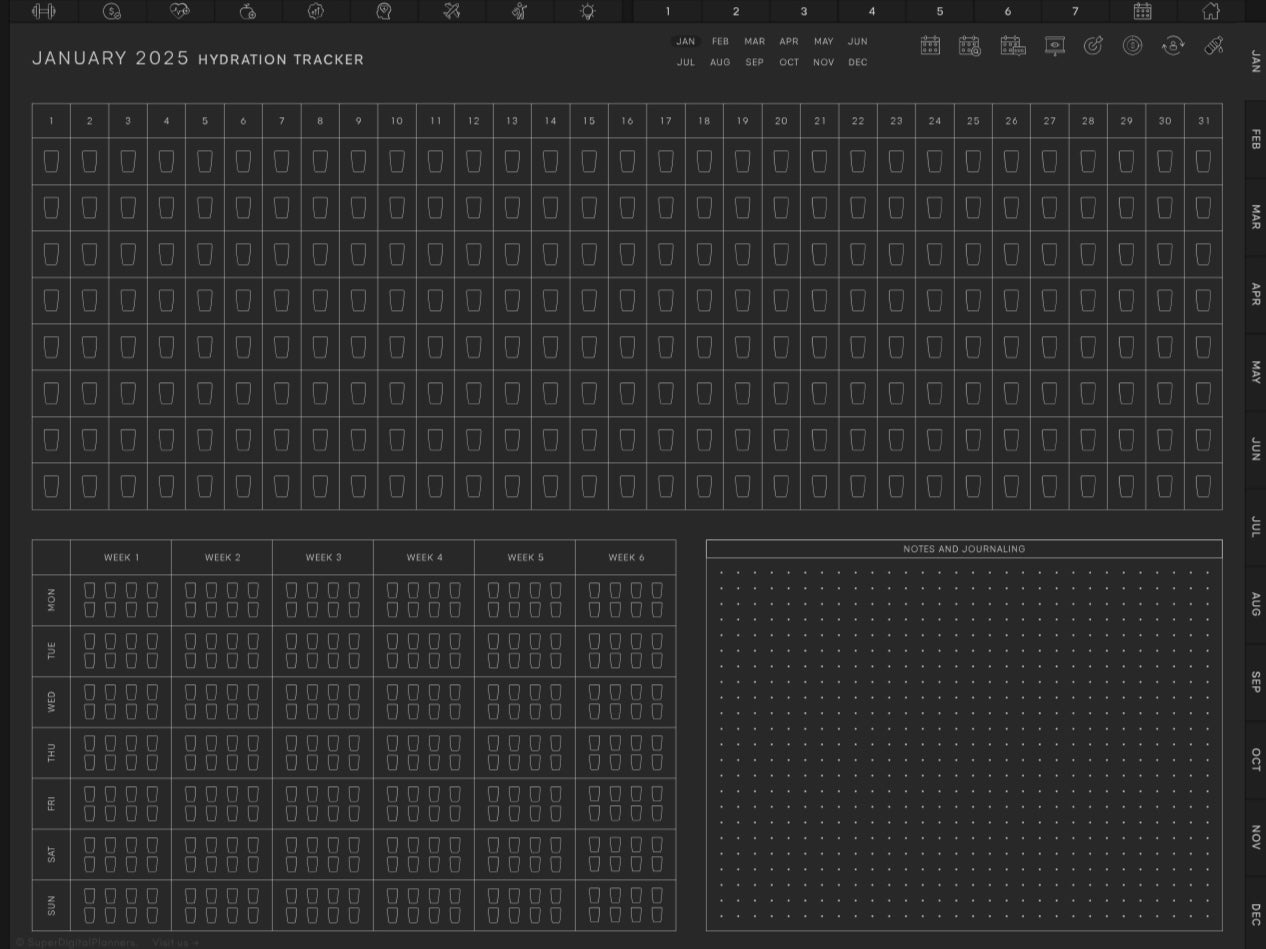Screen dimensions: 1266x949
Task: Open the water bottle hydration icon
Action: click(1213, 46)
